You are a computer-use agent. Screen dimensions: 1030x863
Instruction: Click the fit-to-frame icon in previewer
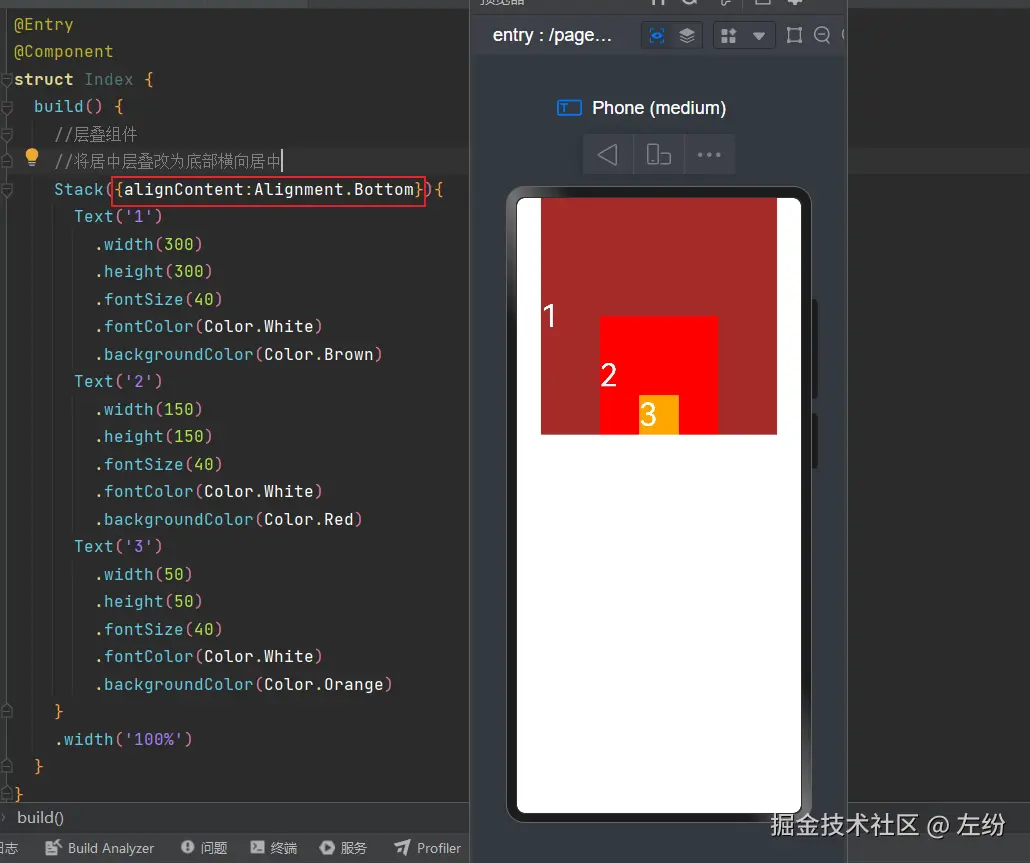pyautogui.click(x=794, y=35)
